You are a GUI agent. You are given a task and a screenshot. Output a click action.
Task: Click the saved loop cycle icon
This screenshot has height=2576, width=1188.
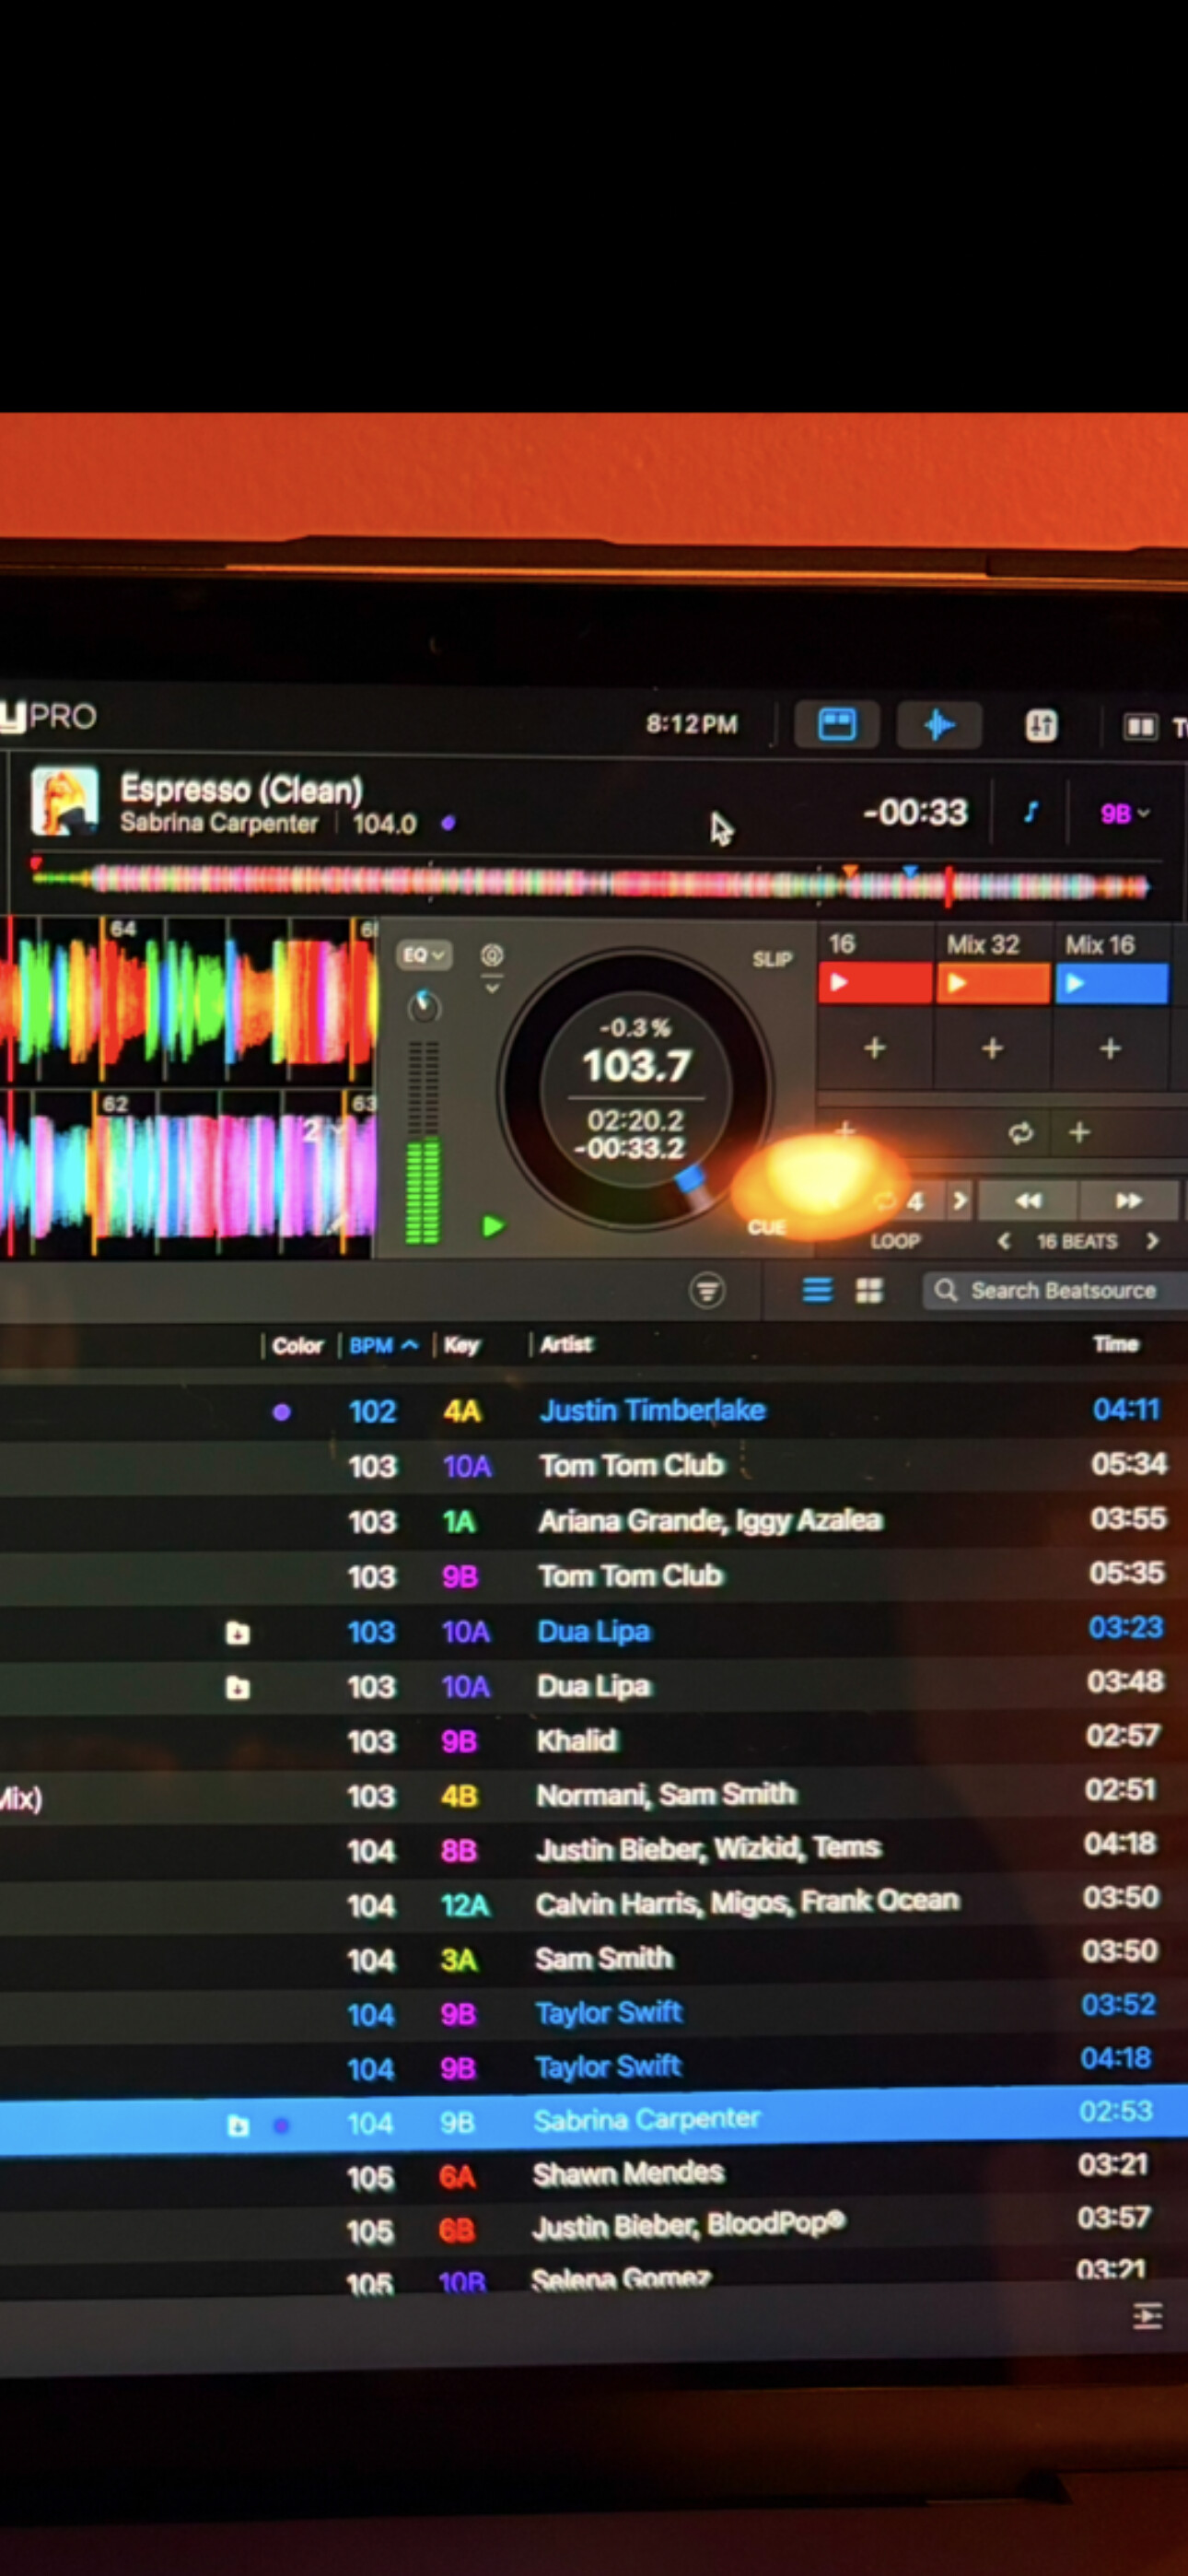[1020, 1133]
